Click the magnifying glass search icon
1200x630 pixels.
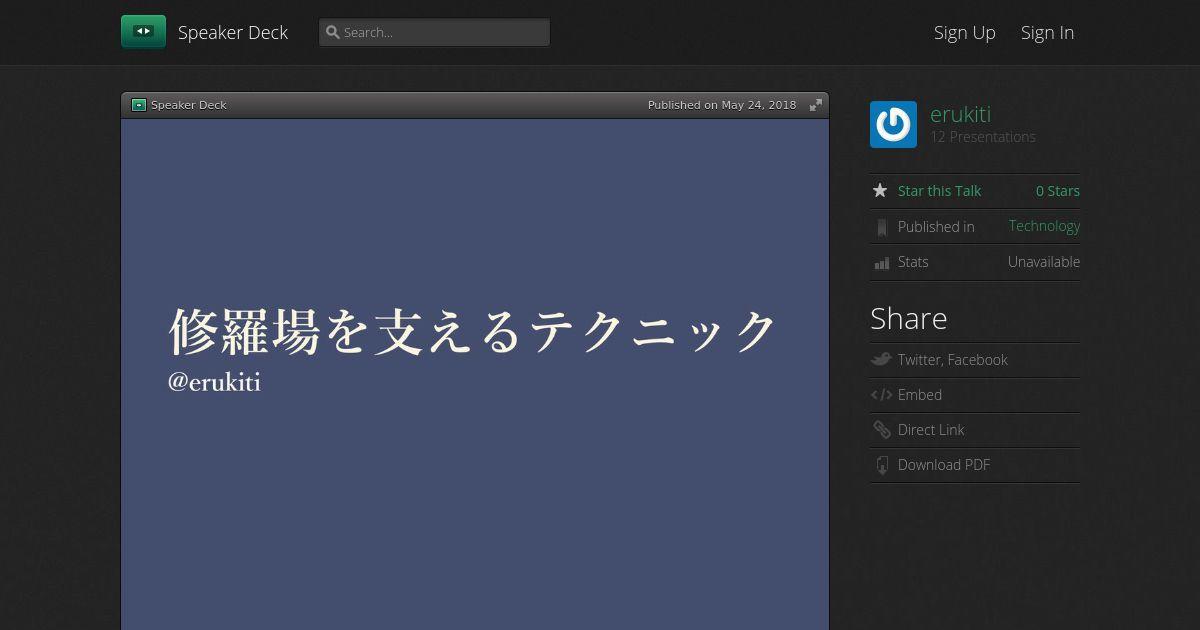tap(333, 32)
